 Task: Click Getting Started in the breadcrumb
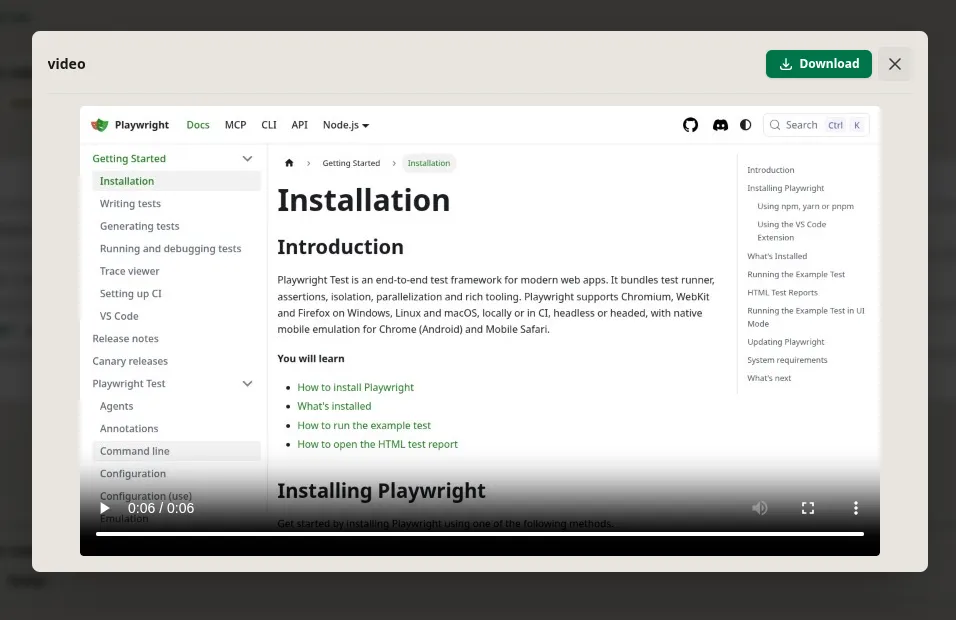pyautogui.click(x=351, y=163)
